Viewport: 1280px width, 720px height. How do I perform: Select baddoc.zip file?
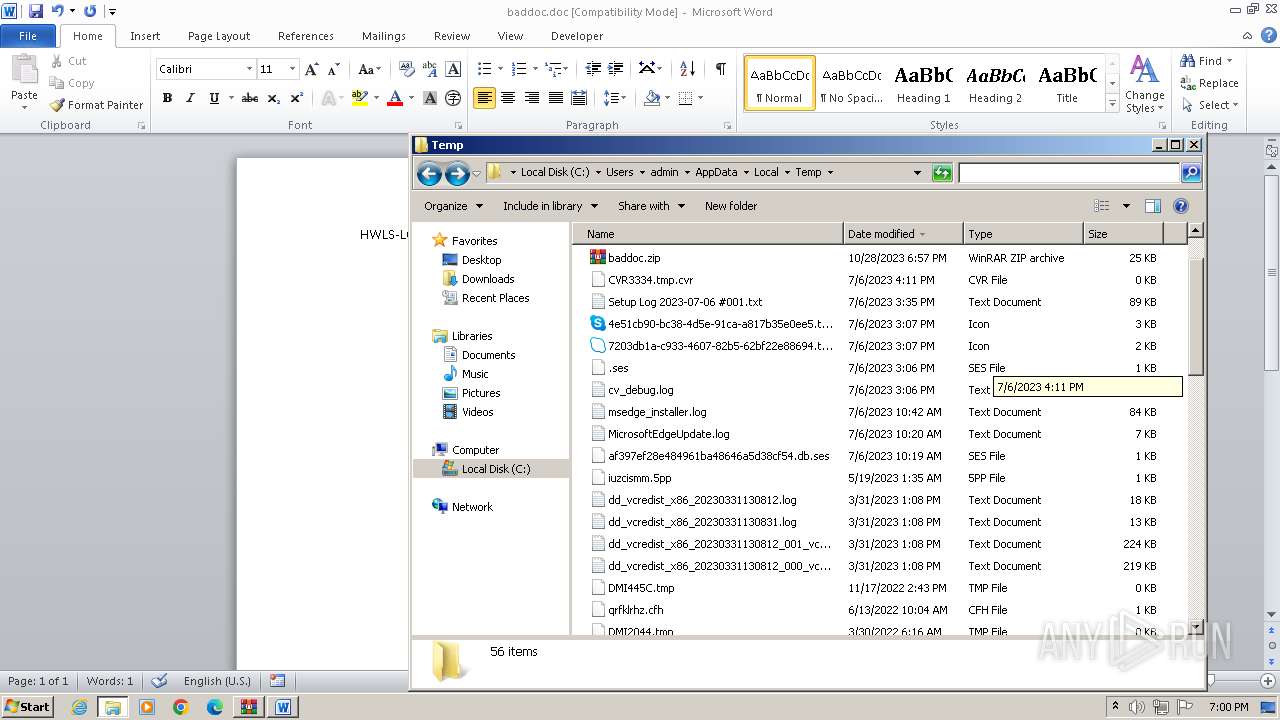pyautogui.click(x=634, y=258)
